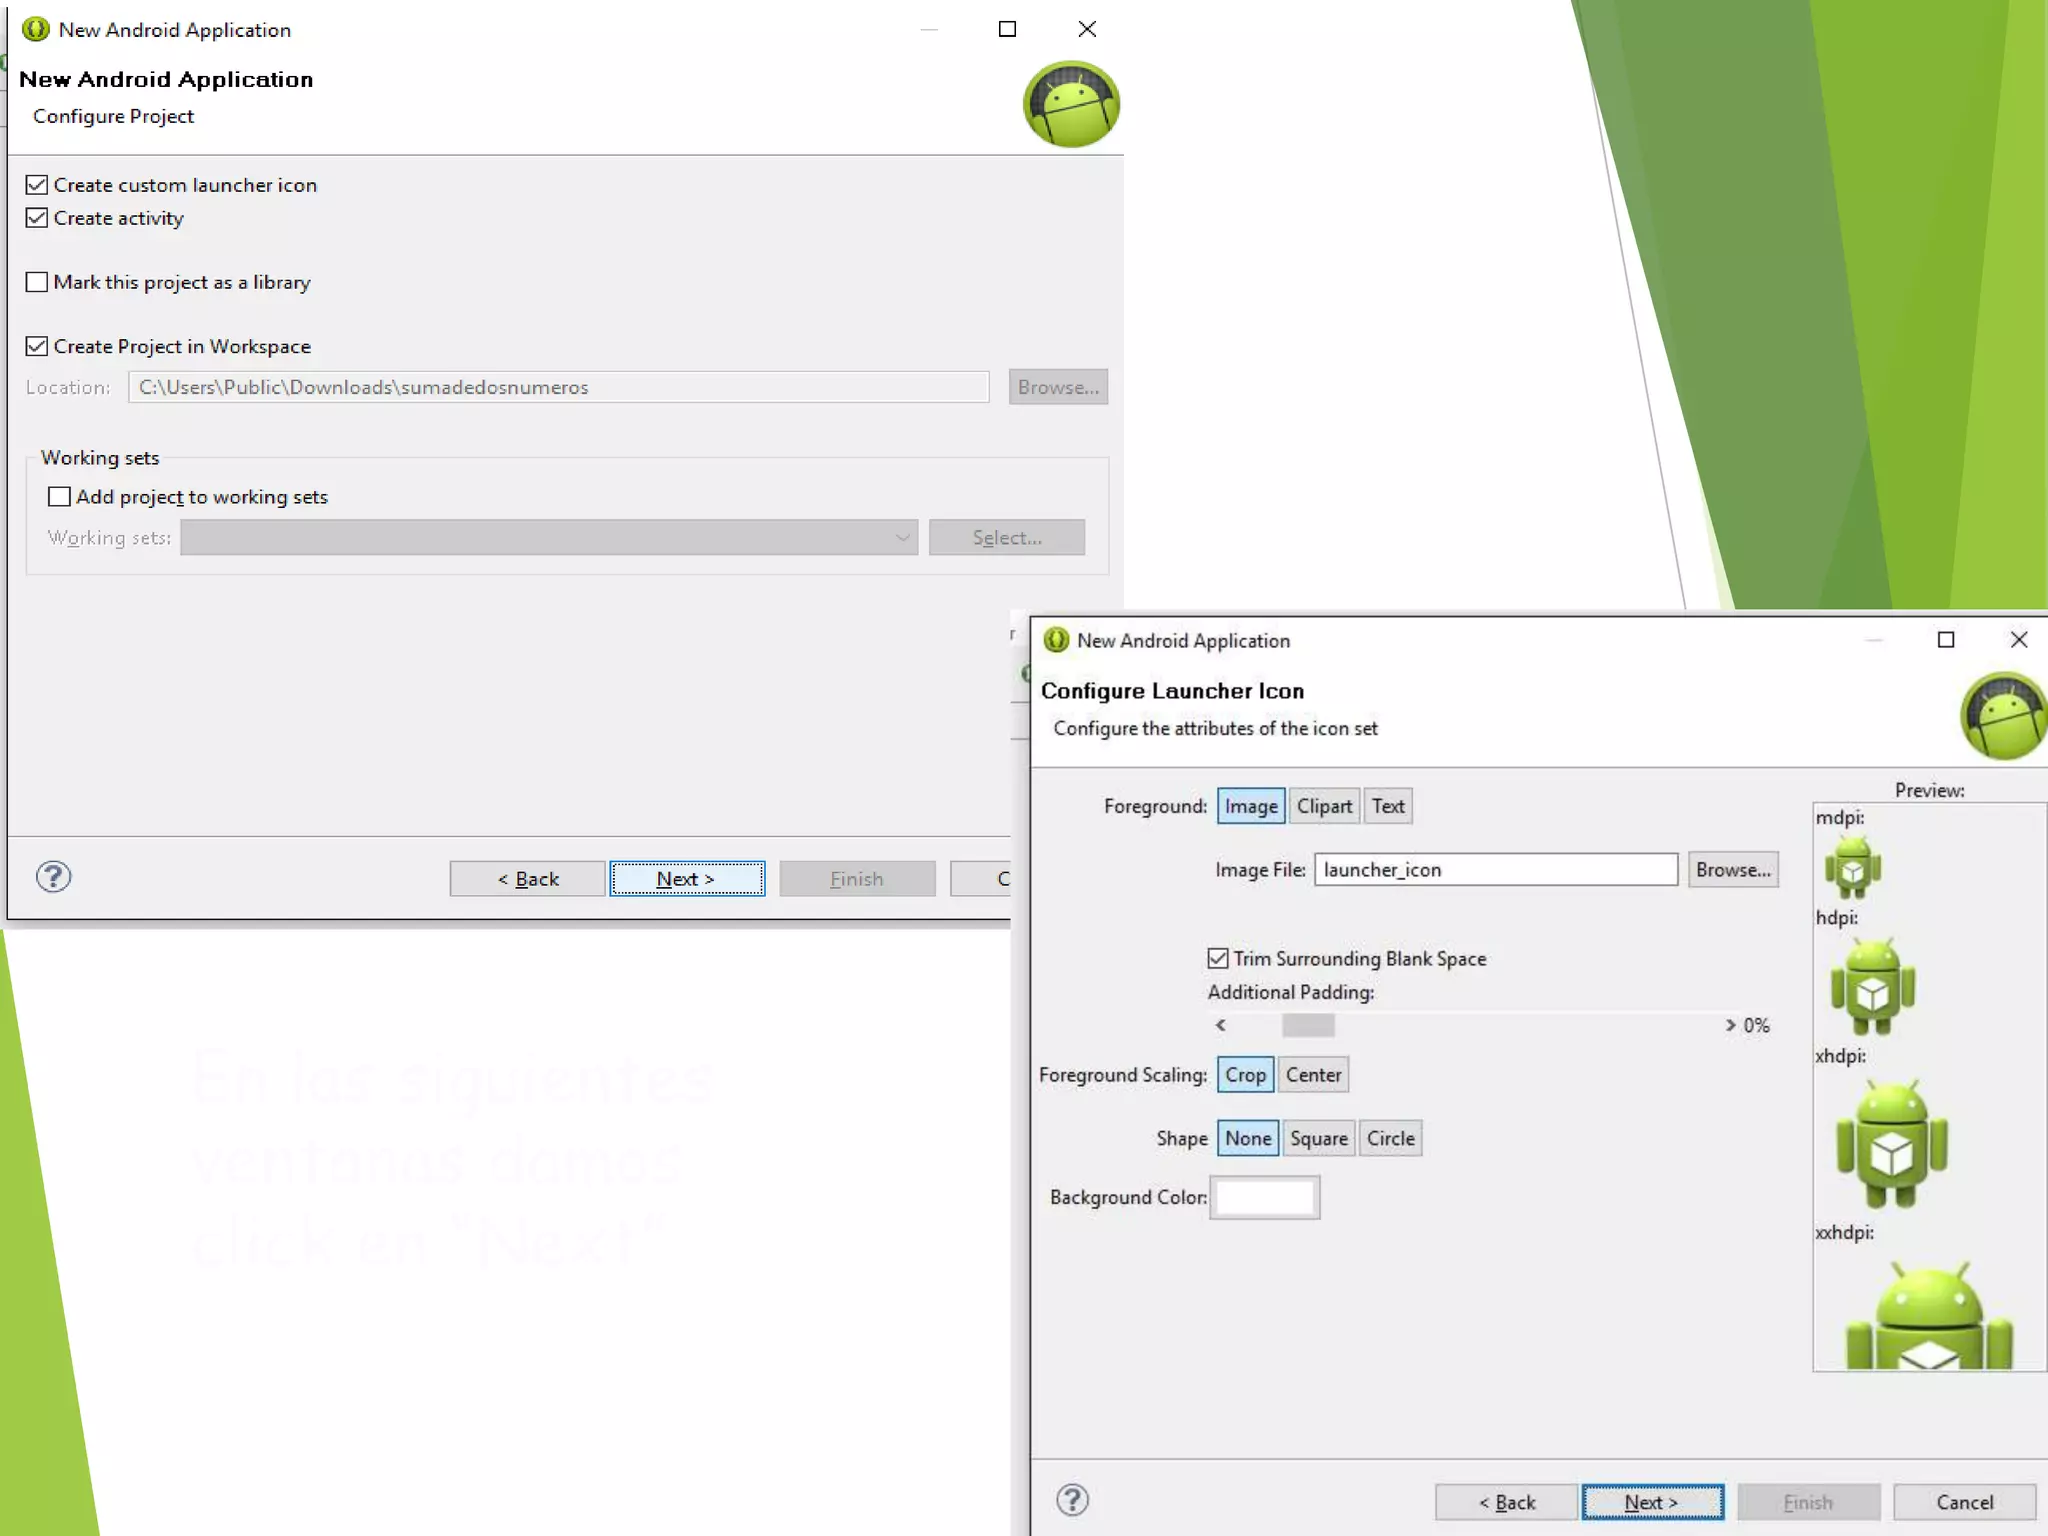This screenshot has height=1536, width=2048.
Task: Click the Image File input field
Action: (1496, 870)
